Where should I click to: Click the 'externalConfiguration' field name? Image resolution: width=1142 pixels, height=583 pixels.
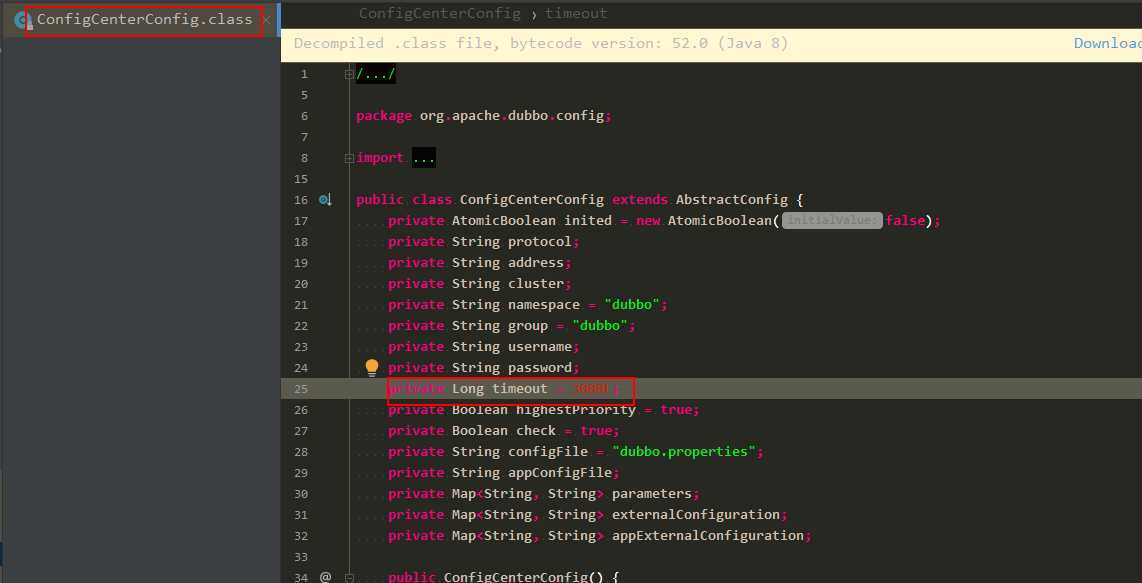[696, 515]
